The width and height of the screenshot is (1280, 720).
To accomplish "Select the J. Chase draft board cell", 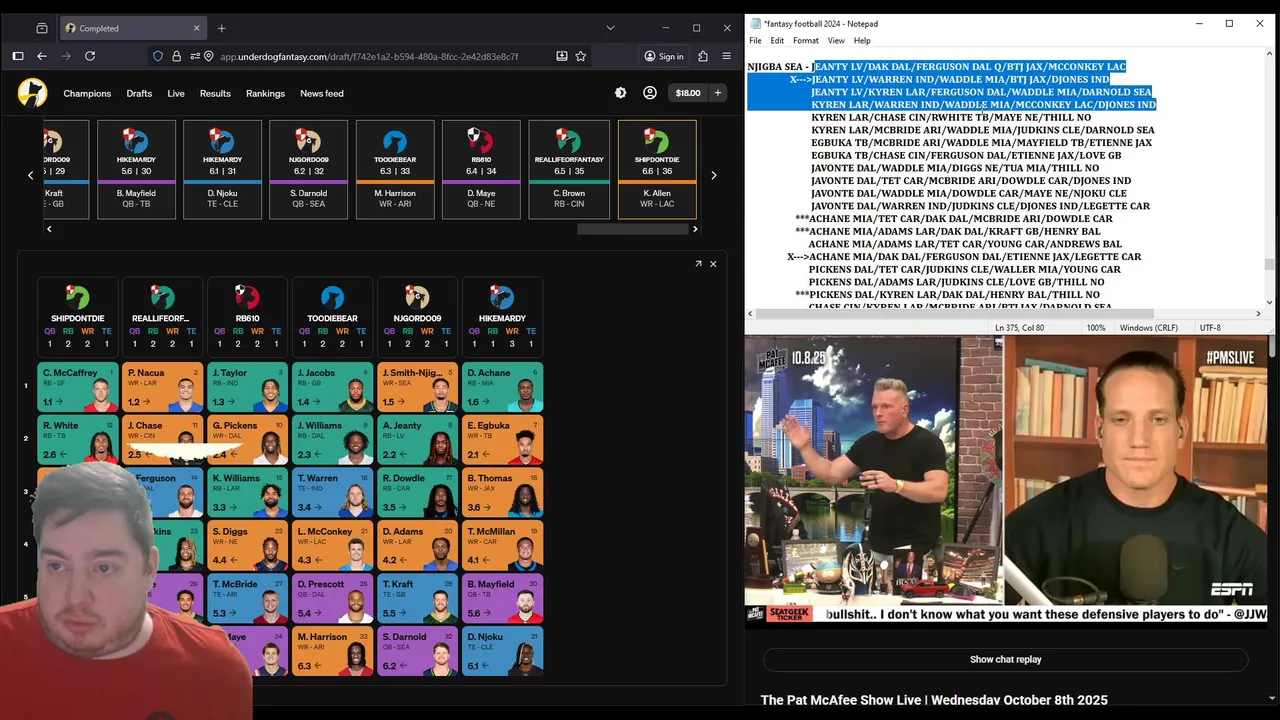I will pyautogui.click(x=162, y=440).
